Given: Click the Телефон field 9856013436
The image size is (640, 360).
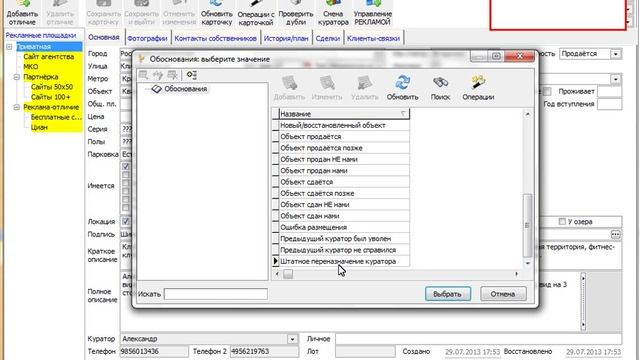Looking at the screenshot, I should pyautogui.click(x=154, y=351).
